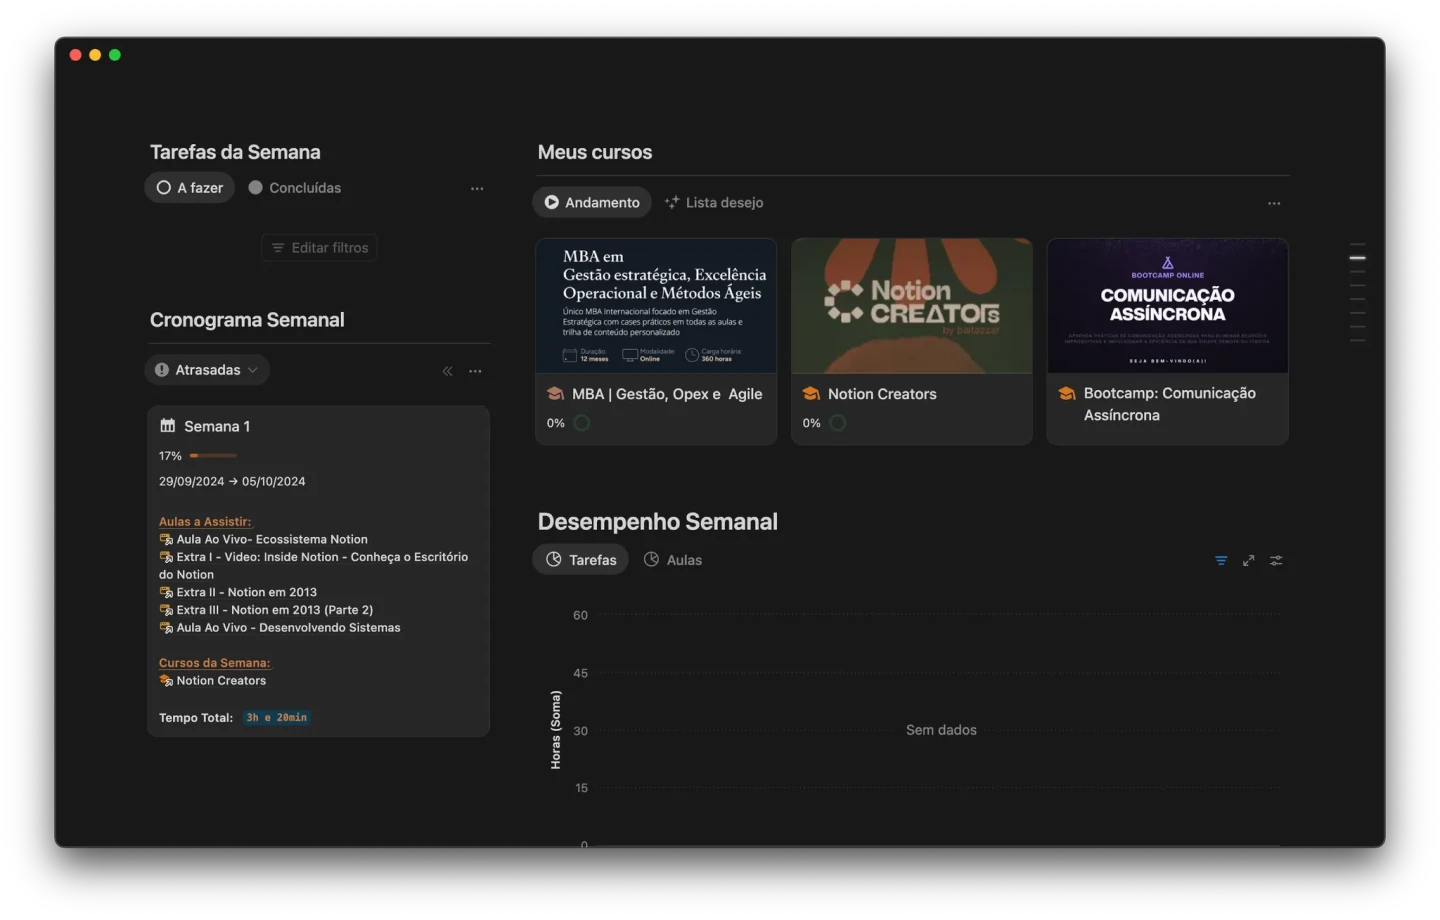Click the icon beside Notion Creators under Cursos da Semana
Screen dimensions: 1440x920
[166, 681]
